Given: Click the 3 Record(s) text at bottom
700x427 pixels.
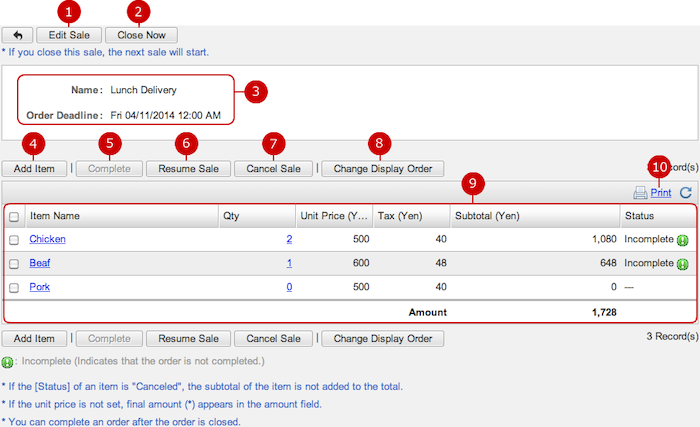Looking at the screenshot, I should point(672,336).
